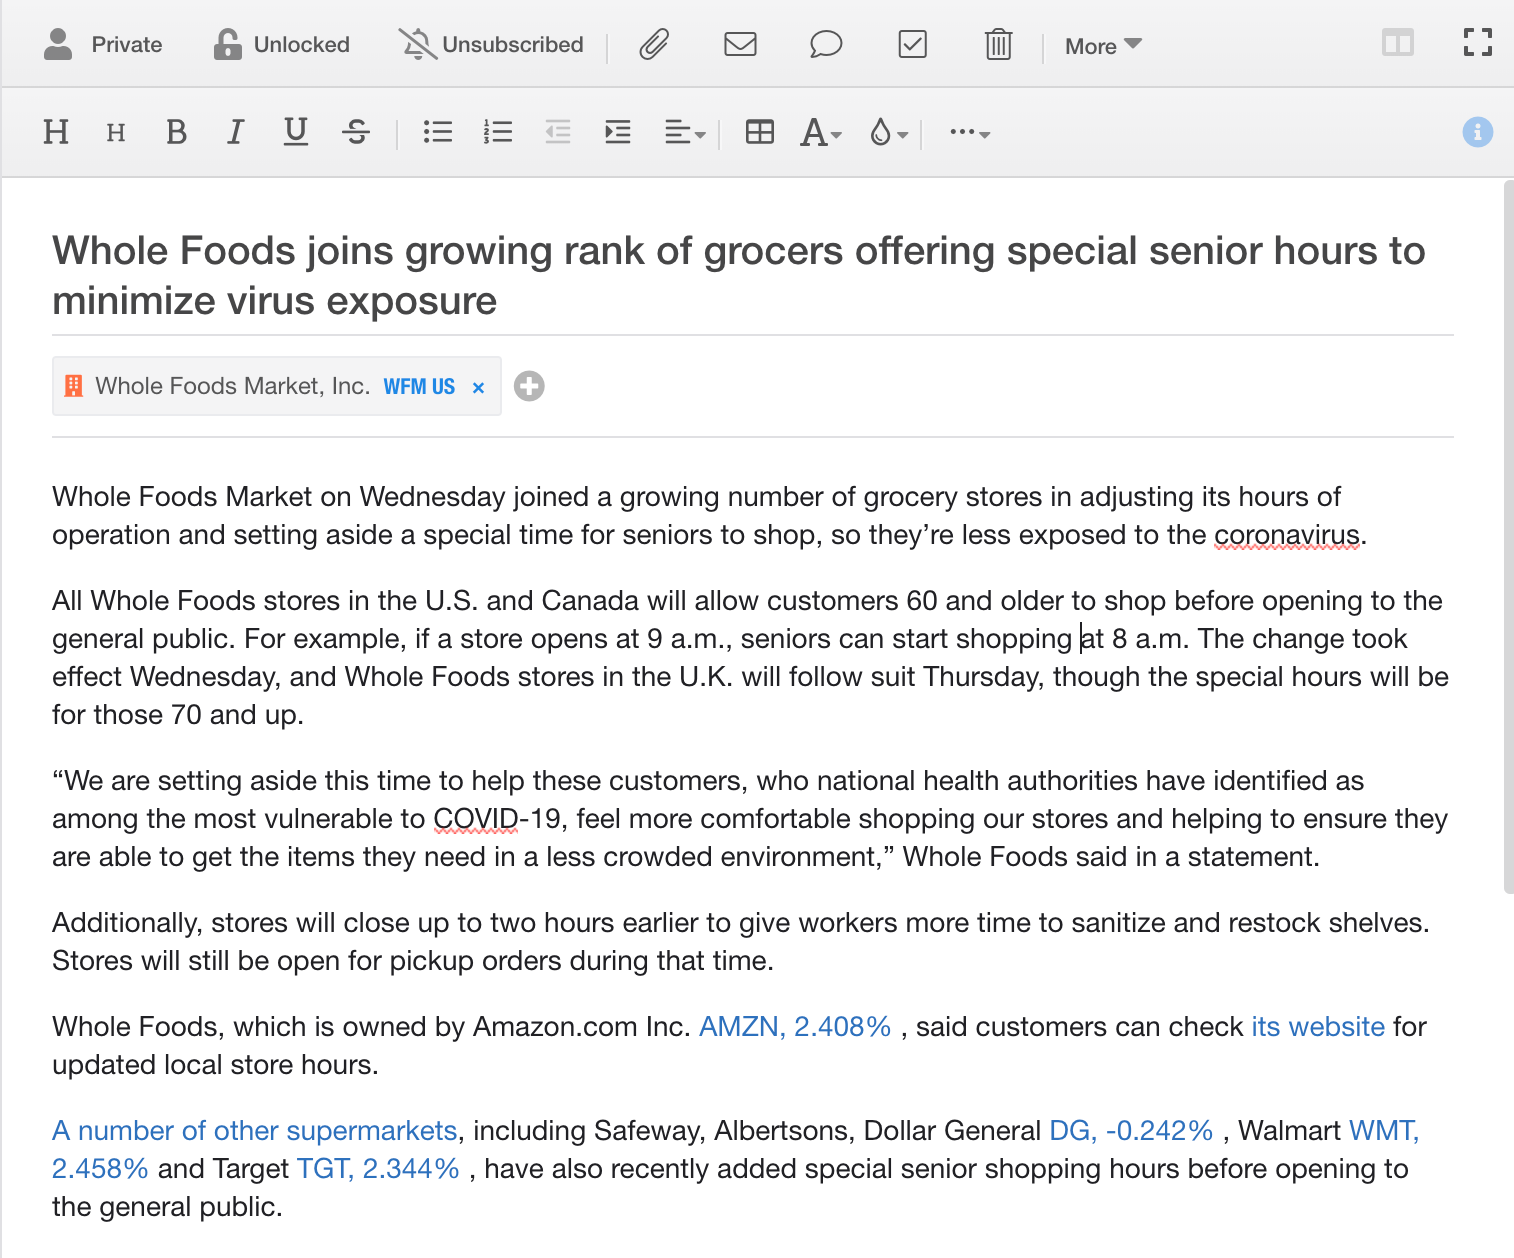Apply large heading H format
1514x1258 pixels.
(x=56, y=132)
